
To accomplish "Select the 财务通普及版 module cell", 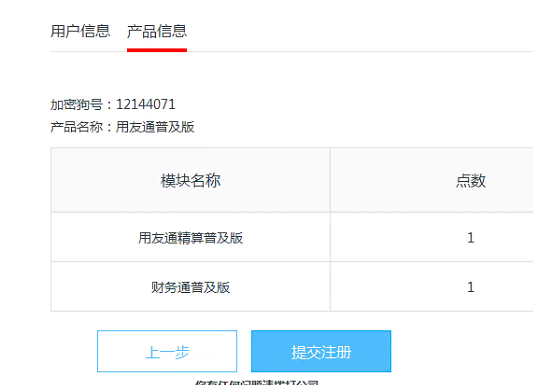I will (190, 287).
